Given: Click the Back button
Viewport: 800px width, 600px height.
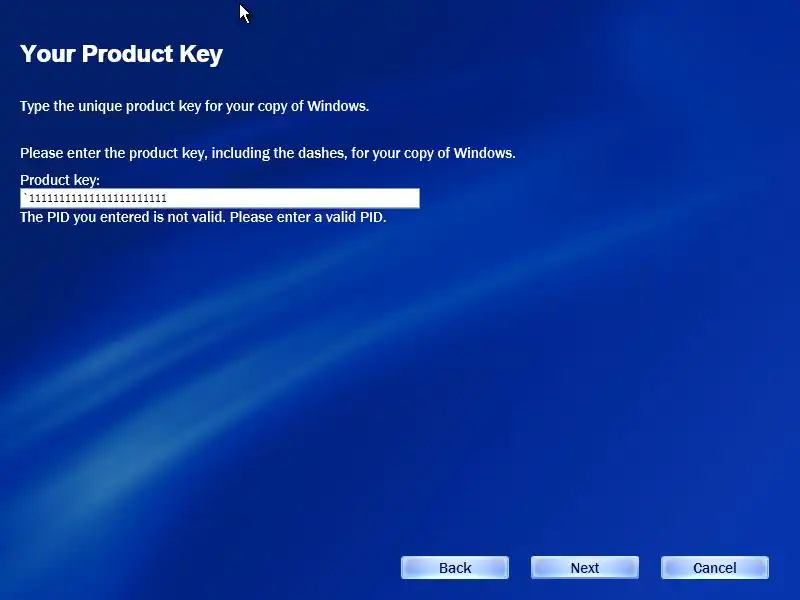Looking at the screenshot, I should (x=455, y=567).
